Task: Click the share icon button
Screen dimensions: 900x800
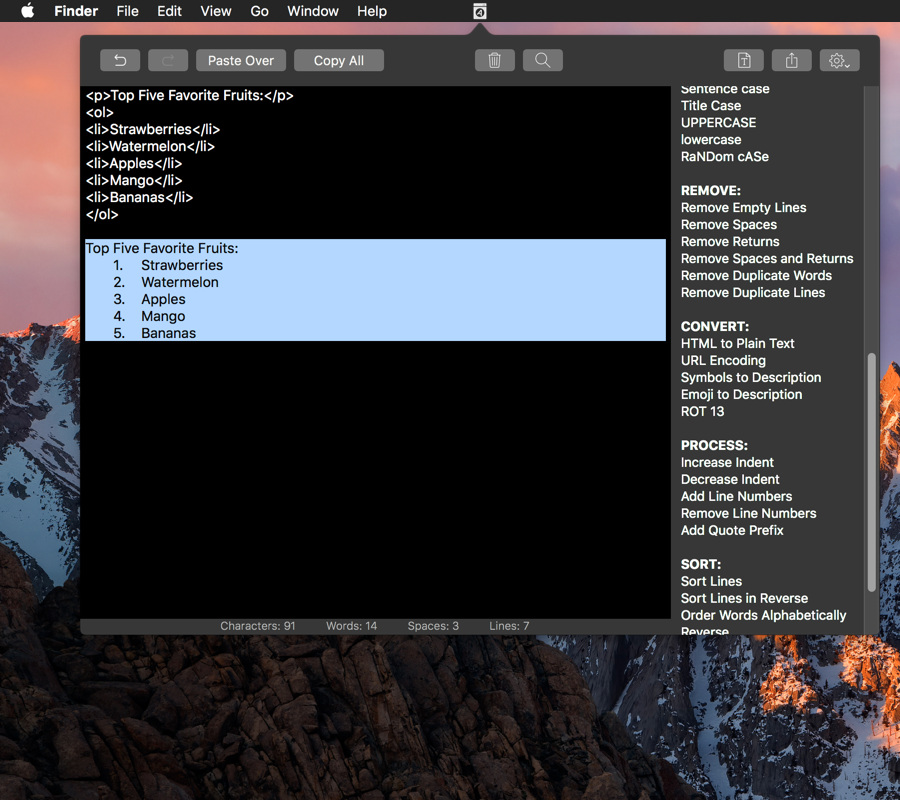Action: 792,60
